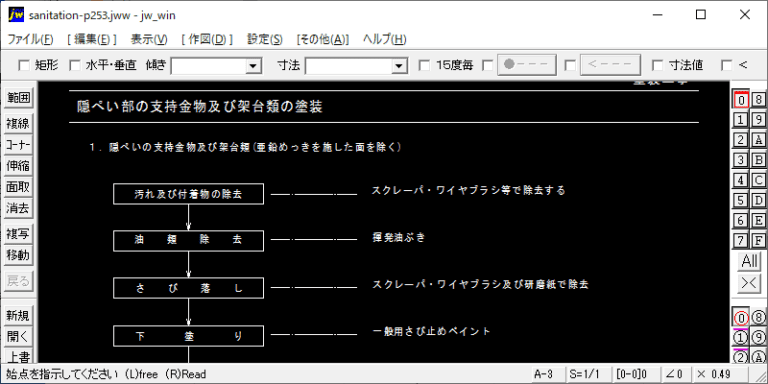Click the 戻る undo button
The height and width of the screenshot is (384, 768).
(18, 281)
